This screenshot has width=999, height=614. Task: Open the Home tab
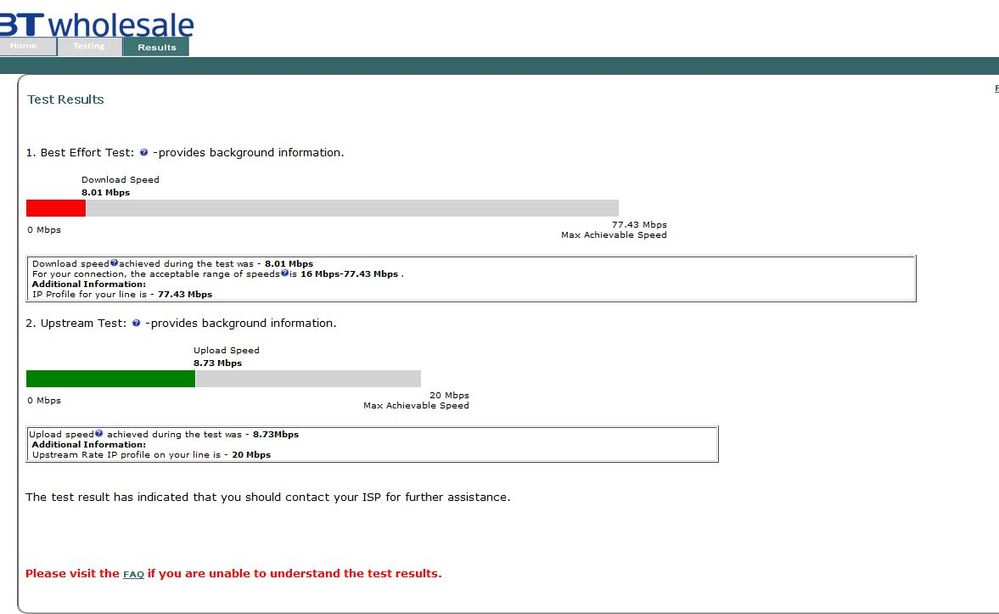tap(27, 46)
